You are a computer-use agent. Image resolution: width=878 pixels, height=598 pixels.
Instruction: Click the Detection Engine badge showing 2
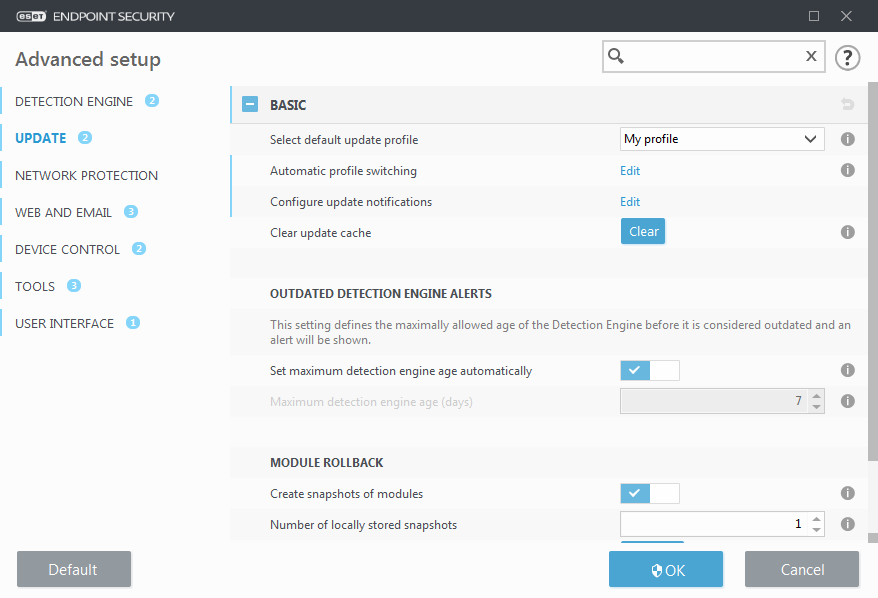tap(152, 101)
